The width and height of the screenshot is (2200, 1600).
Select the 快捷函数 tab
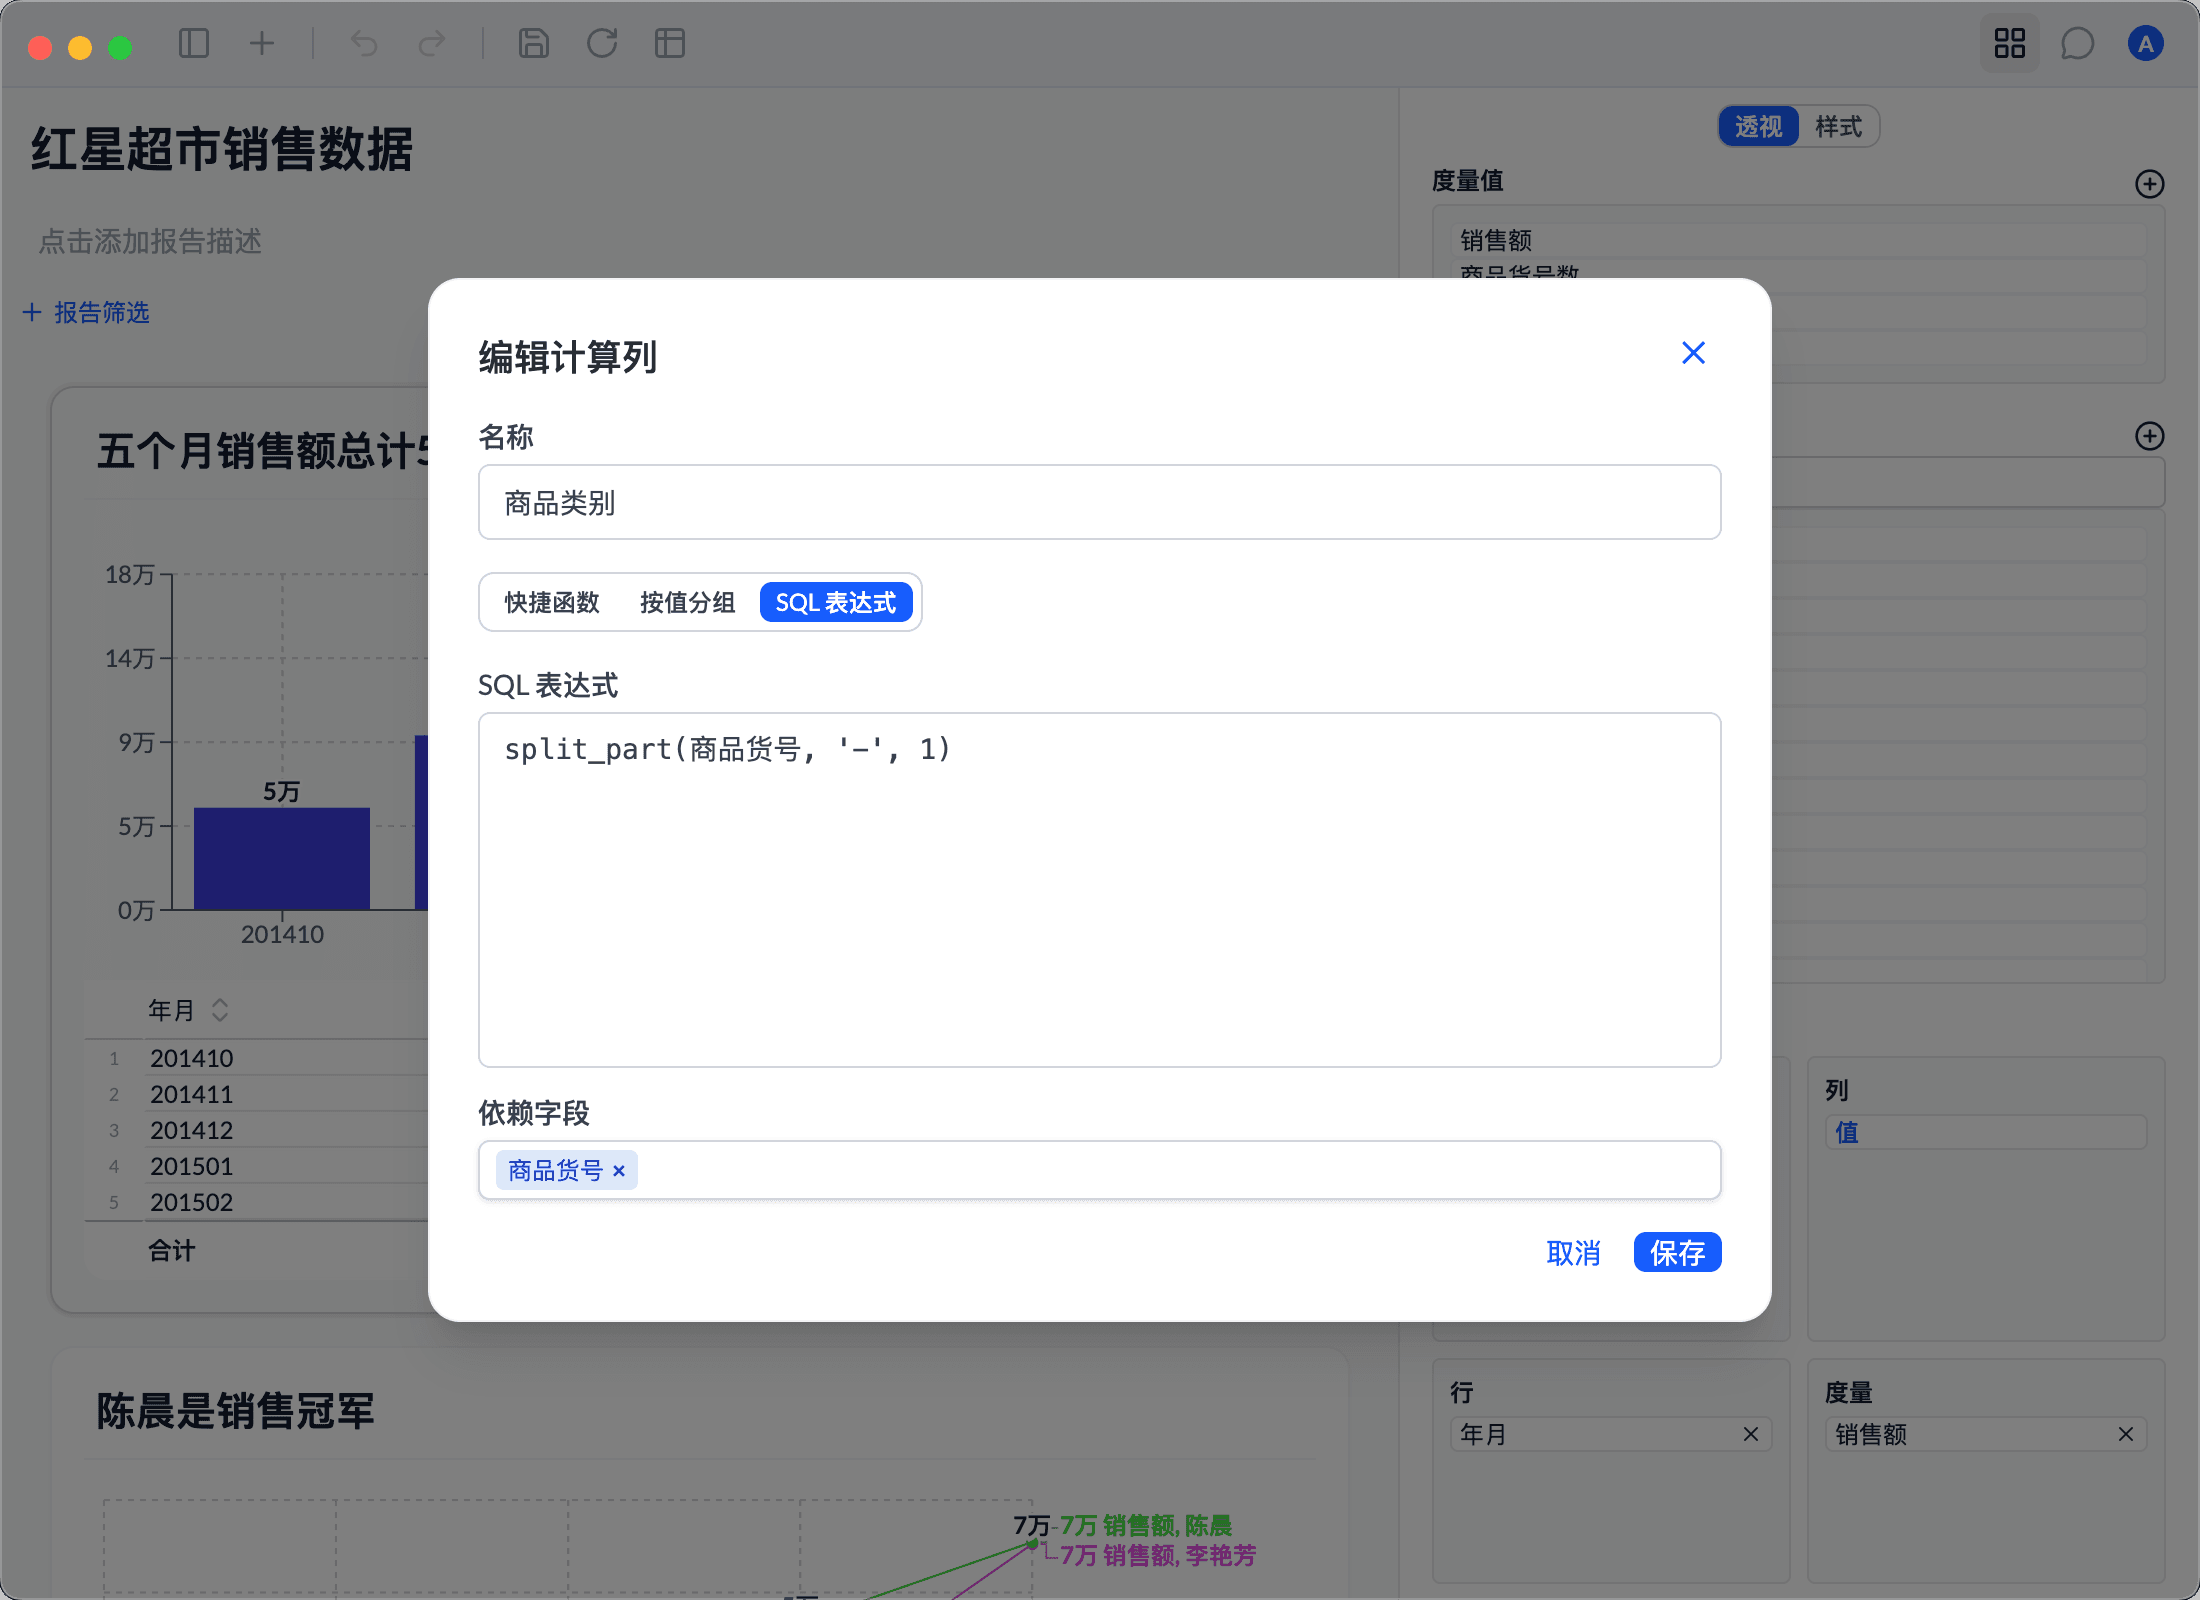tap(552, 602)
